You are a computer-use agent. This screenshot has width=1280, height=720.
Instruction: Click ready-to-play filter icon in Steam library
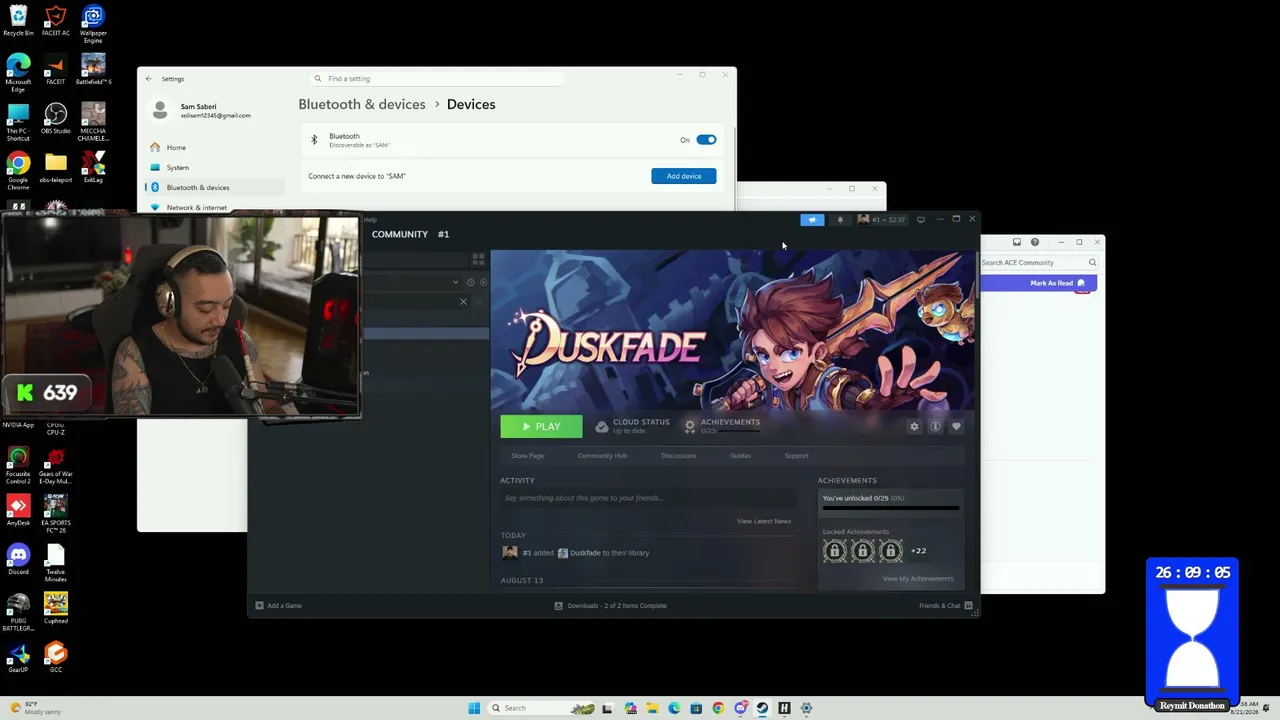(483, 282)
